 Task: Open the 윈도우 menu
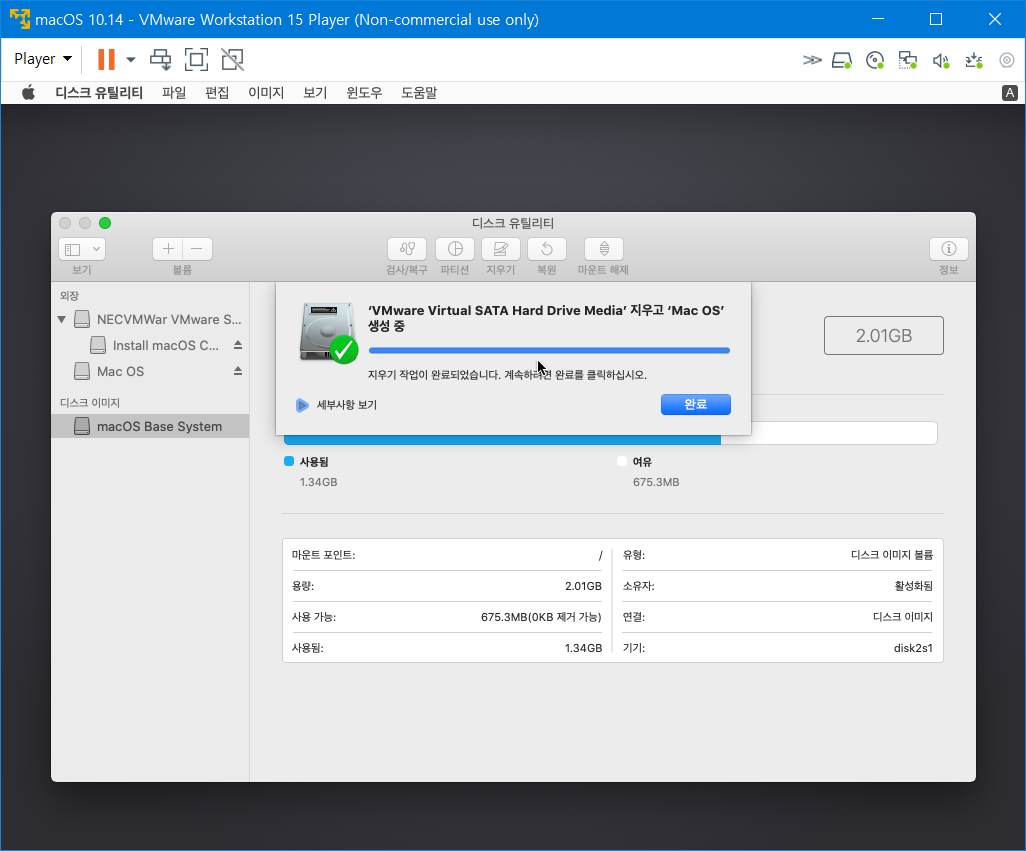(364, 93)
